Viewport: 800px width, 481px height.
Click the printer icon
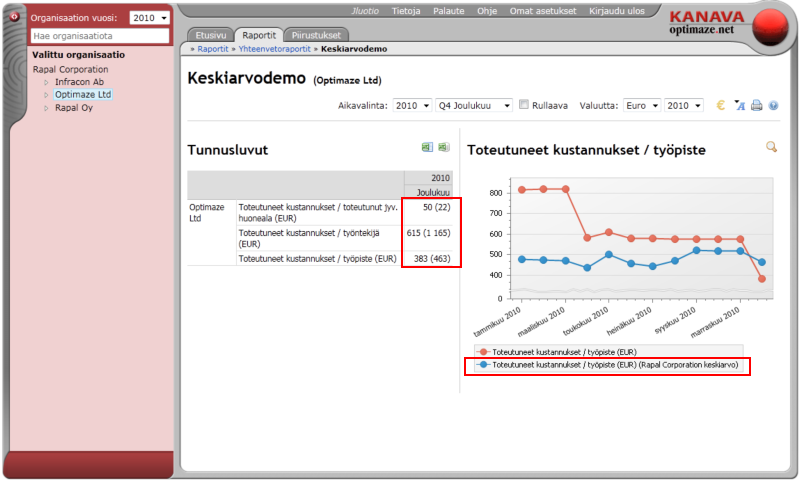pos(757,105)
